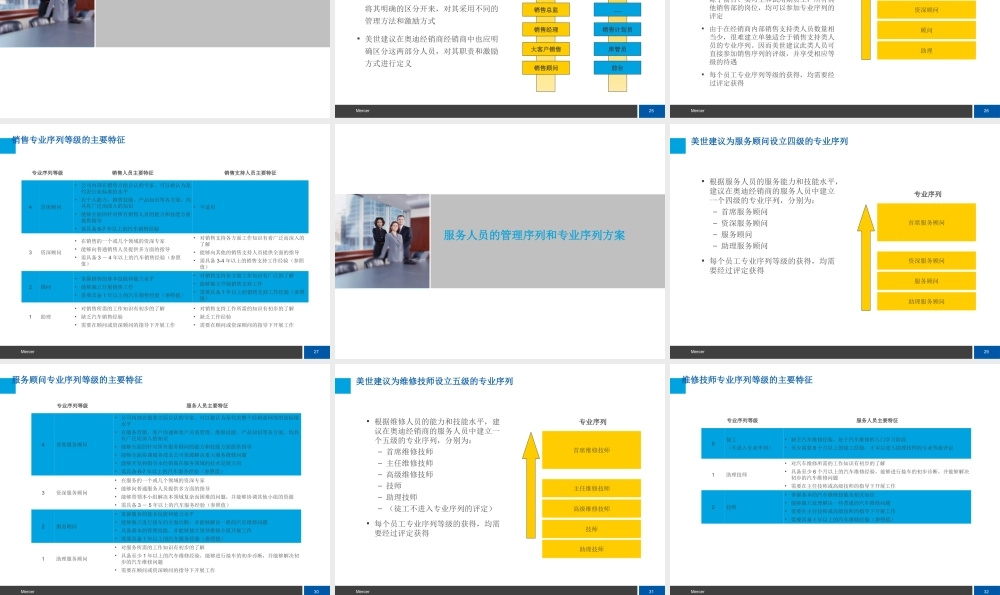Click the yellow arrow in the 服务顾问 series slide
Viewport: 1000px width, 595px height.
point(865,258)
